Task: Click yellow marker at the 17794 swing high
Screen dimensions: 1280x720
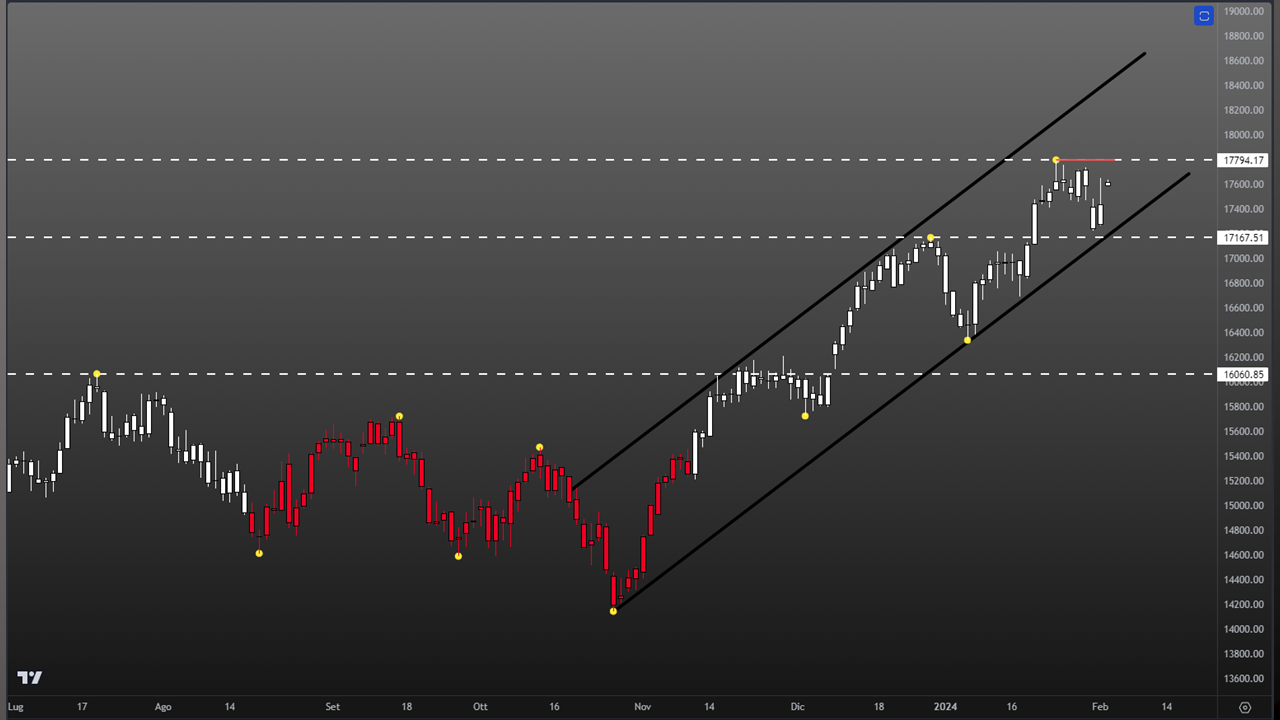Action: coord(1056,160)
